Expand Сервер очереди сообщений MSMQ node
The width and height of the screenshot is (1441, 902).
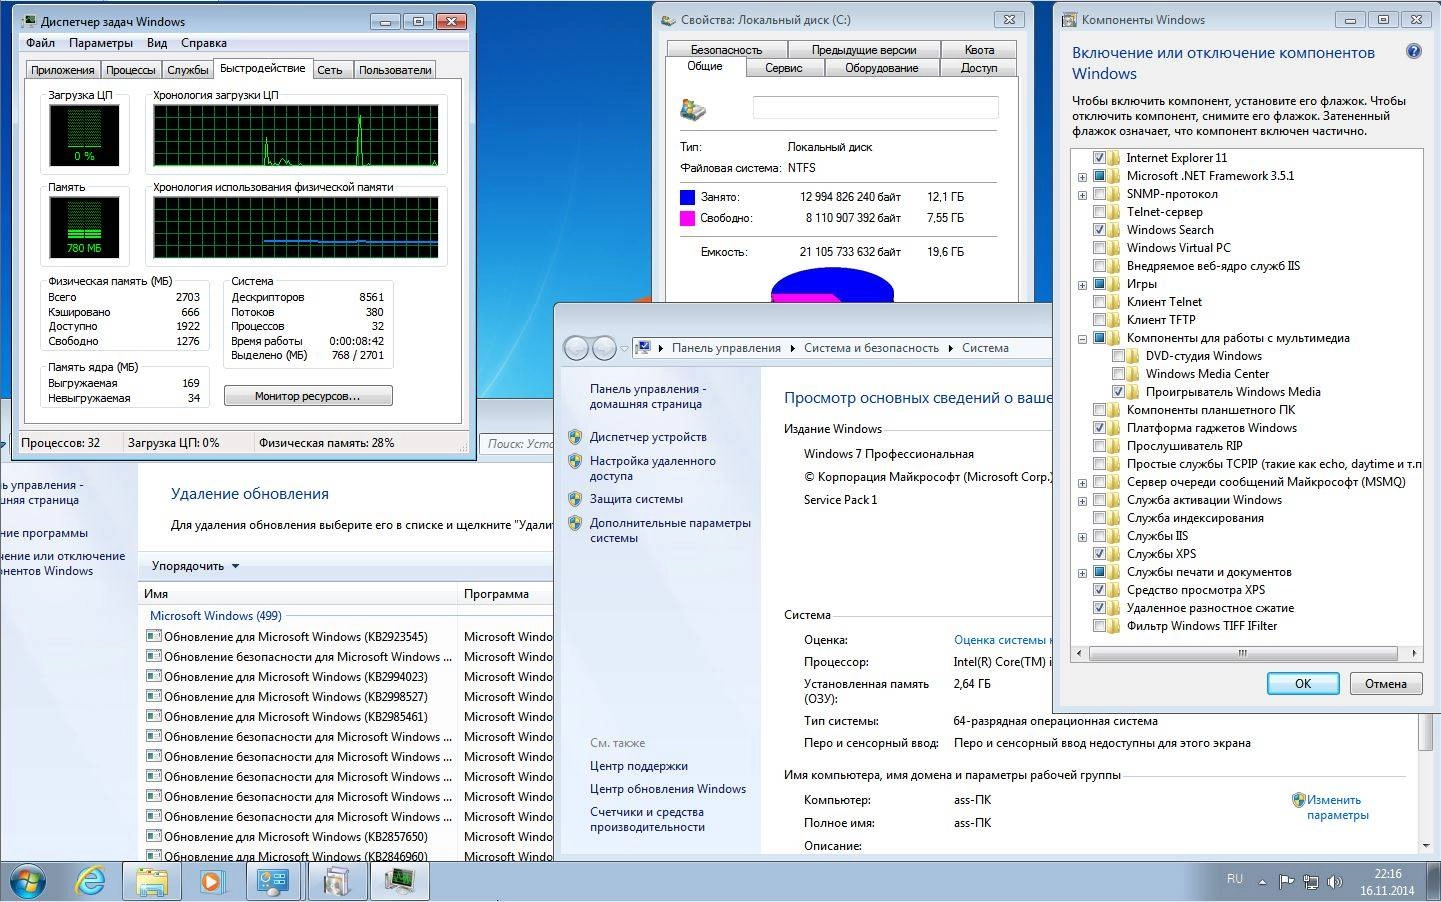pyautogui.click(x=1082, y=482)
